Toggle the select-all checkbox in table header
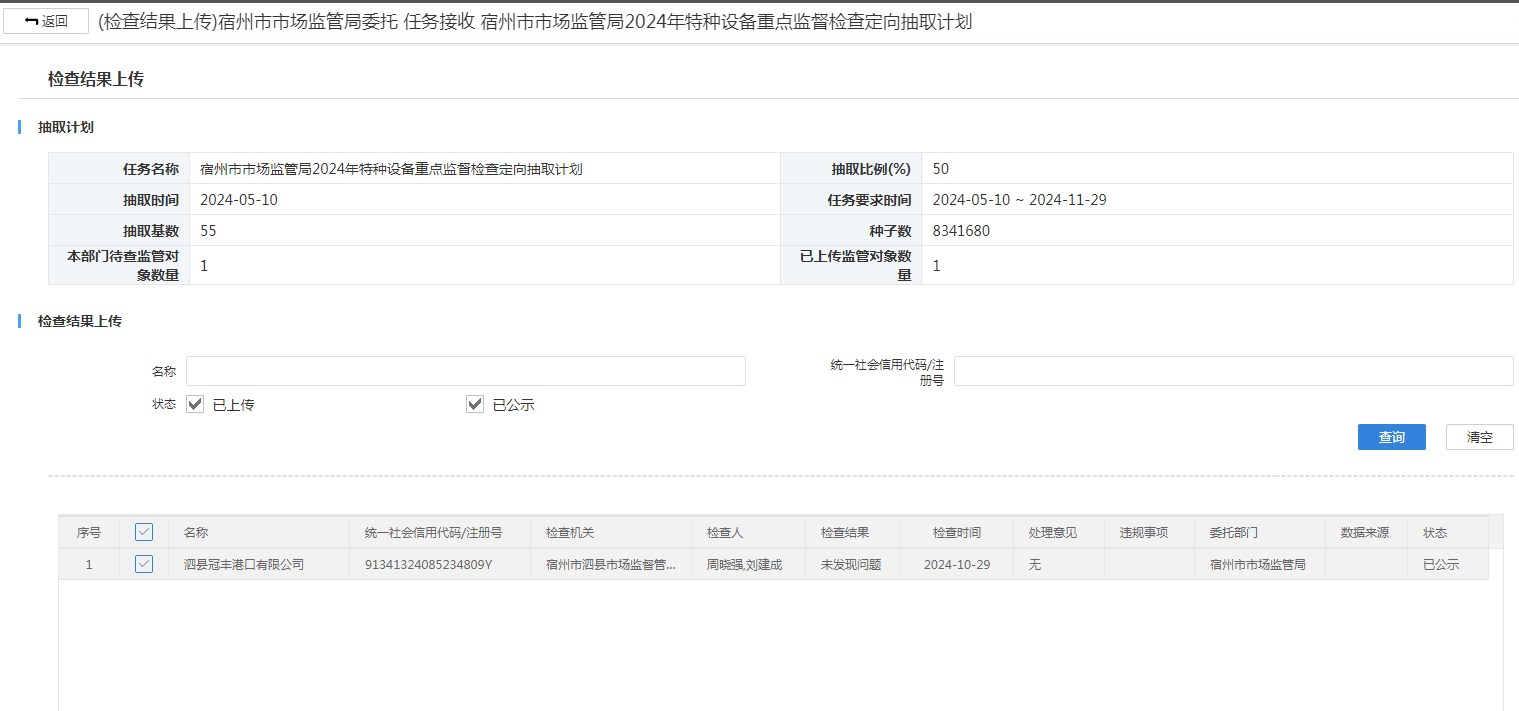The width and height of the screenshot is (1519, 711). (144, 533)
